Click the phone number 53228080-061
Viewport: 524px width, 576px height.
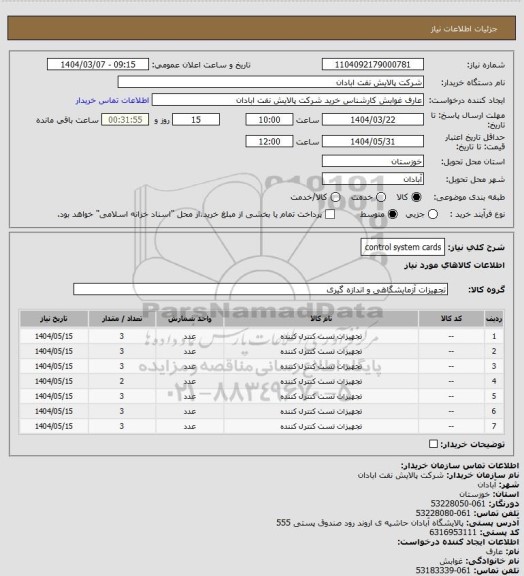(443, 513)
